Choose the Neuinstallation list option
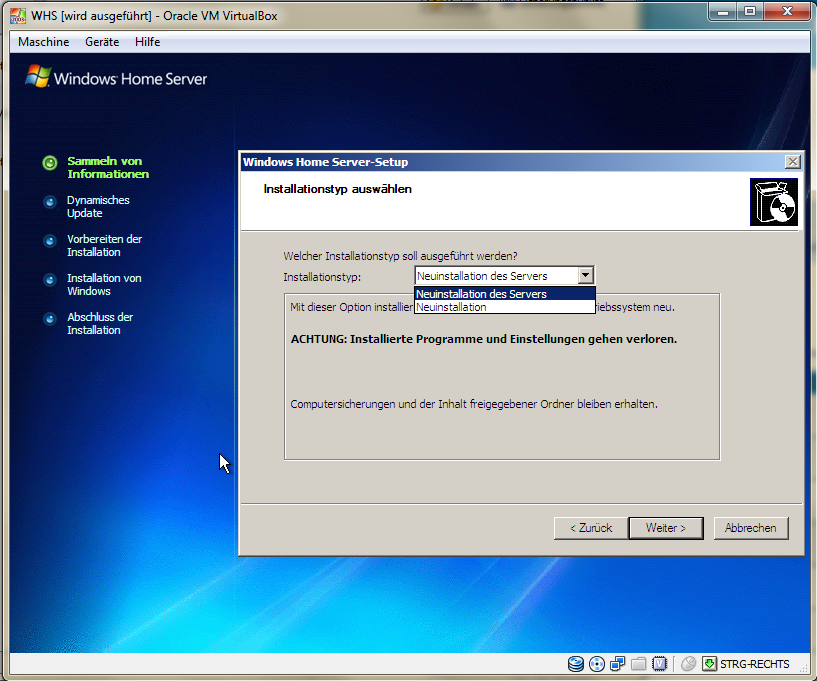Viewport: 817px width, 681px height. tap(504, 307)
